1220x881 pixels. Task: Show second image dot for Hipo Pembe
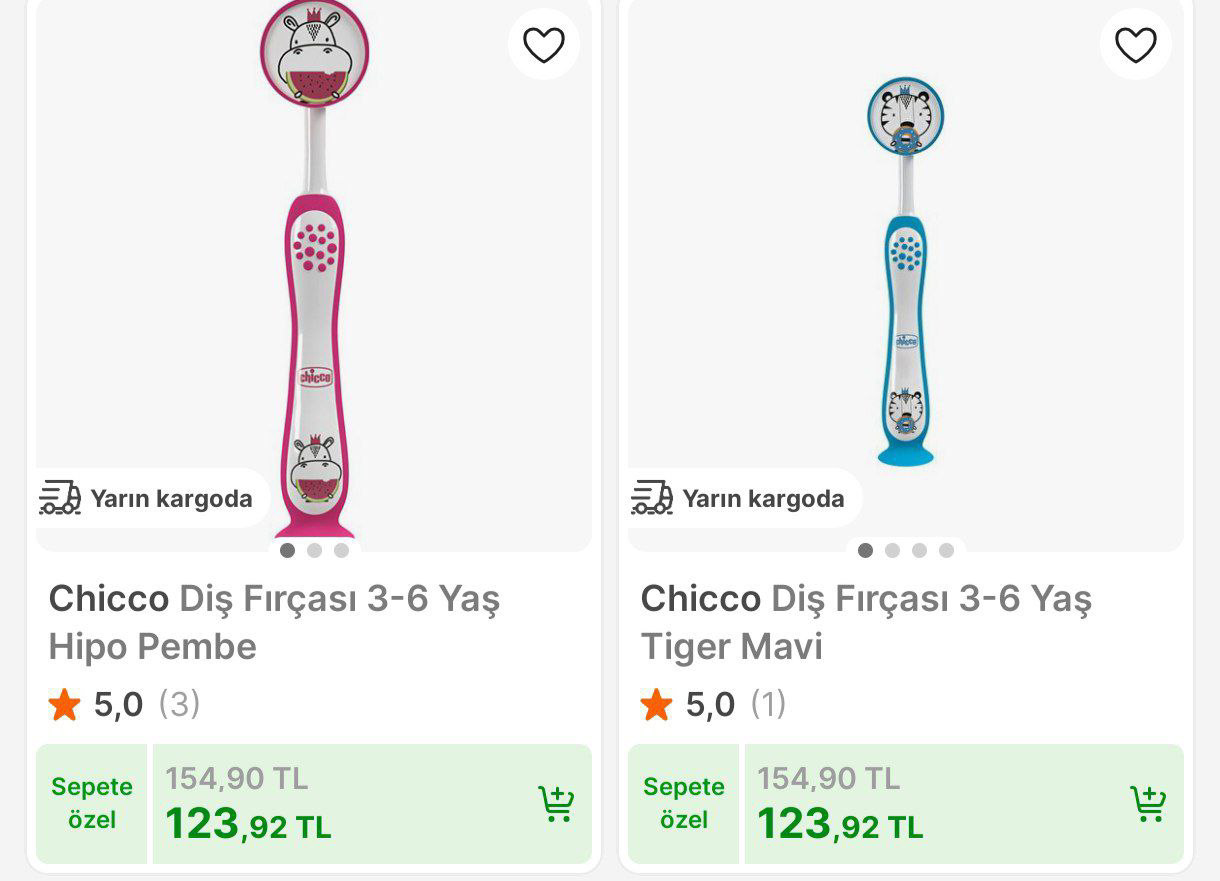click(315, 550)
